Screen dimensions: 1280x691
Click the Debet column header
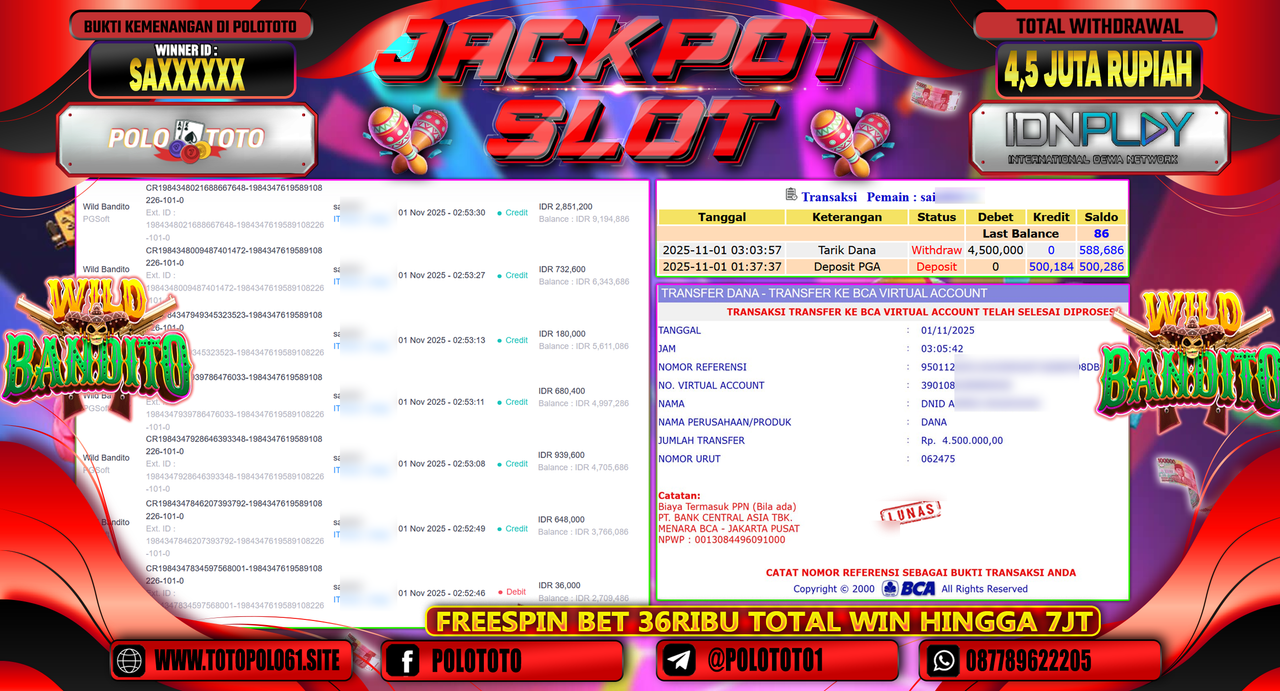[995, 217]
